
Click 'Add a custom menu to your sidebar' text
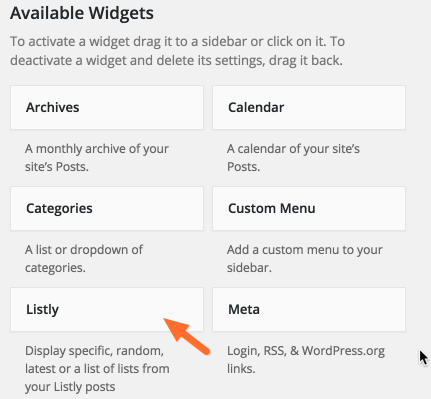305,259
